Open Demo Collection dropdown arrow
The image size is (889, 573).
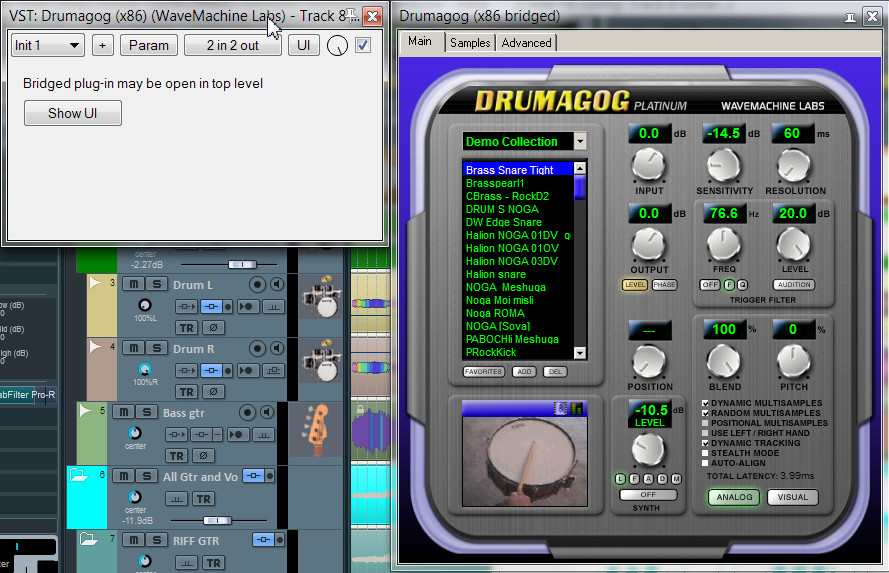(579, 141)
